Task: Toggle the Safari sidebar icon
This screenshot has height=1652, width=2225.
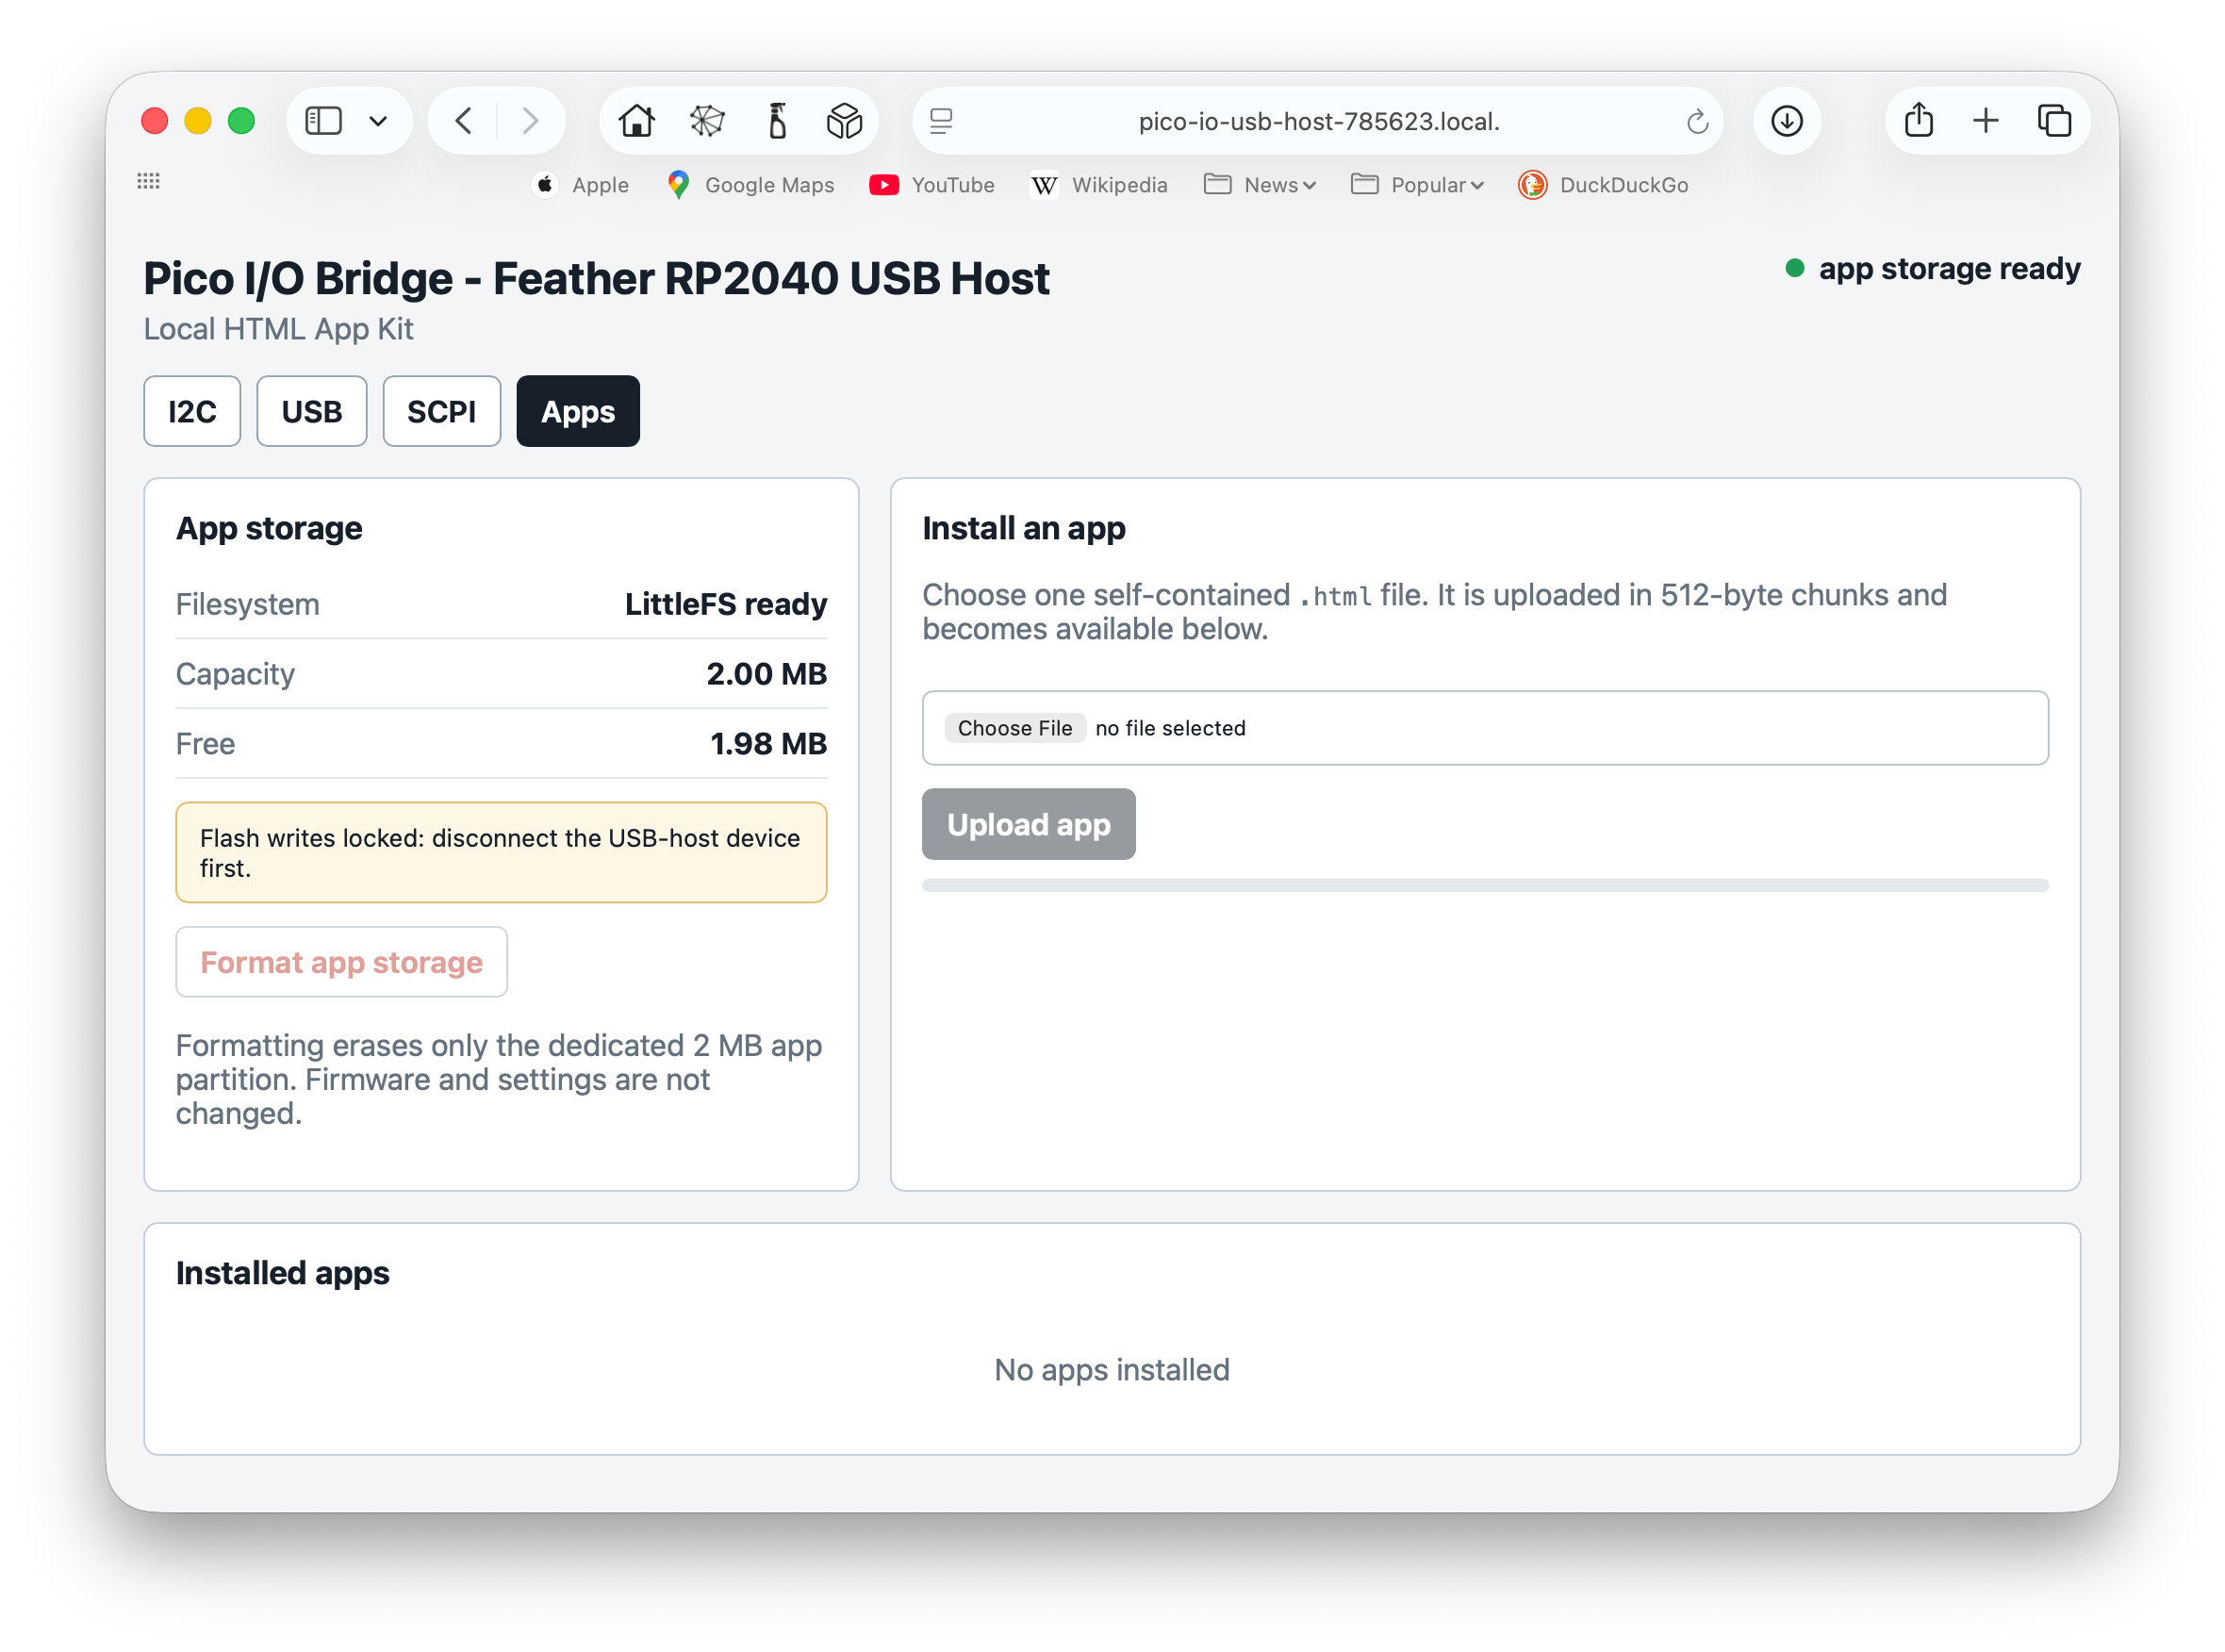Action: click(323, 121)
